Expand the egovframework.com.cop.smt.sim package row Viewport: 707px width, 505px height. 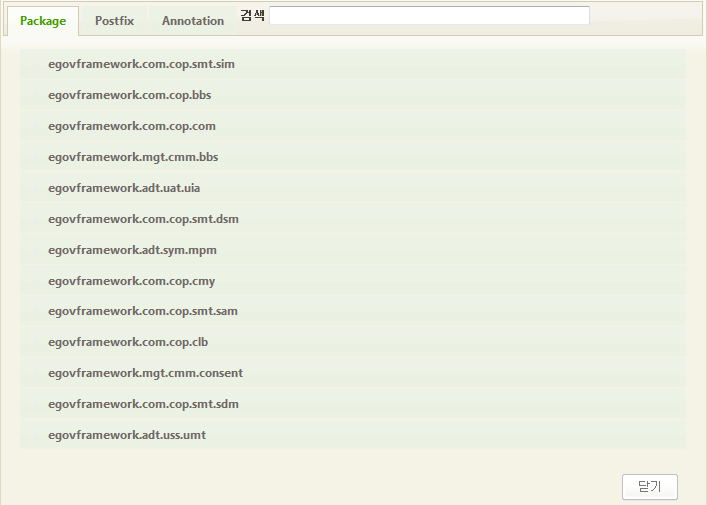(x=141, y=64)
